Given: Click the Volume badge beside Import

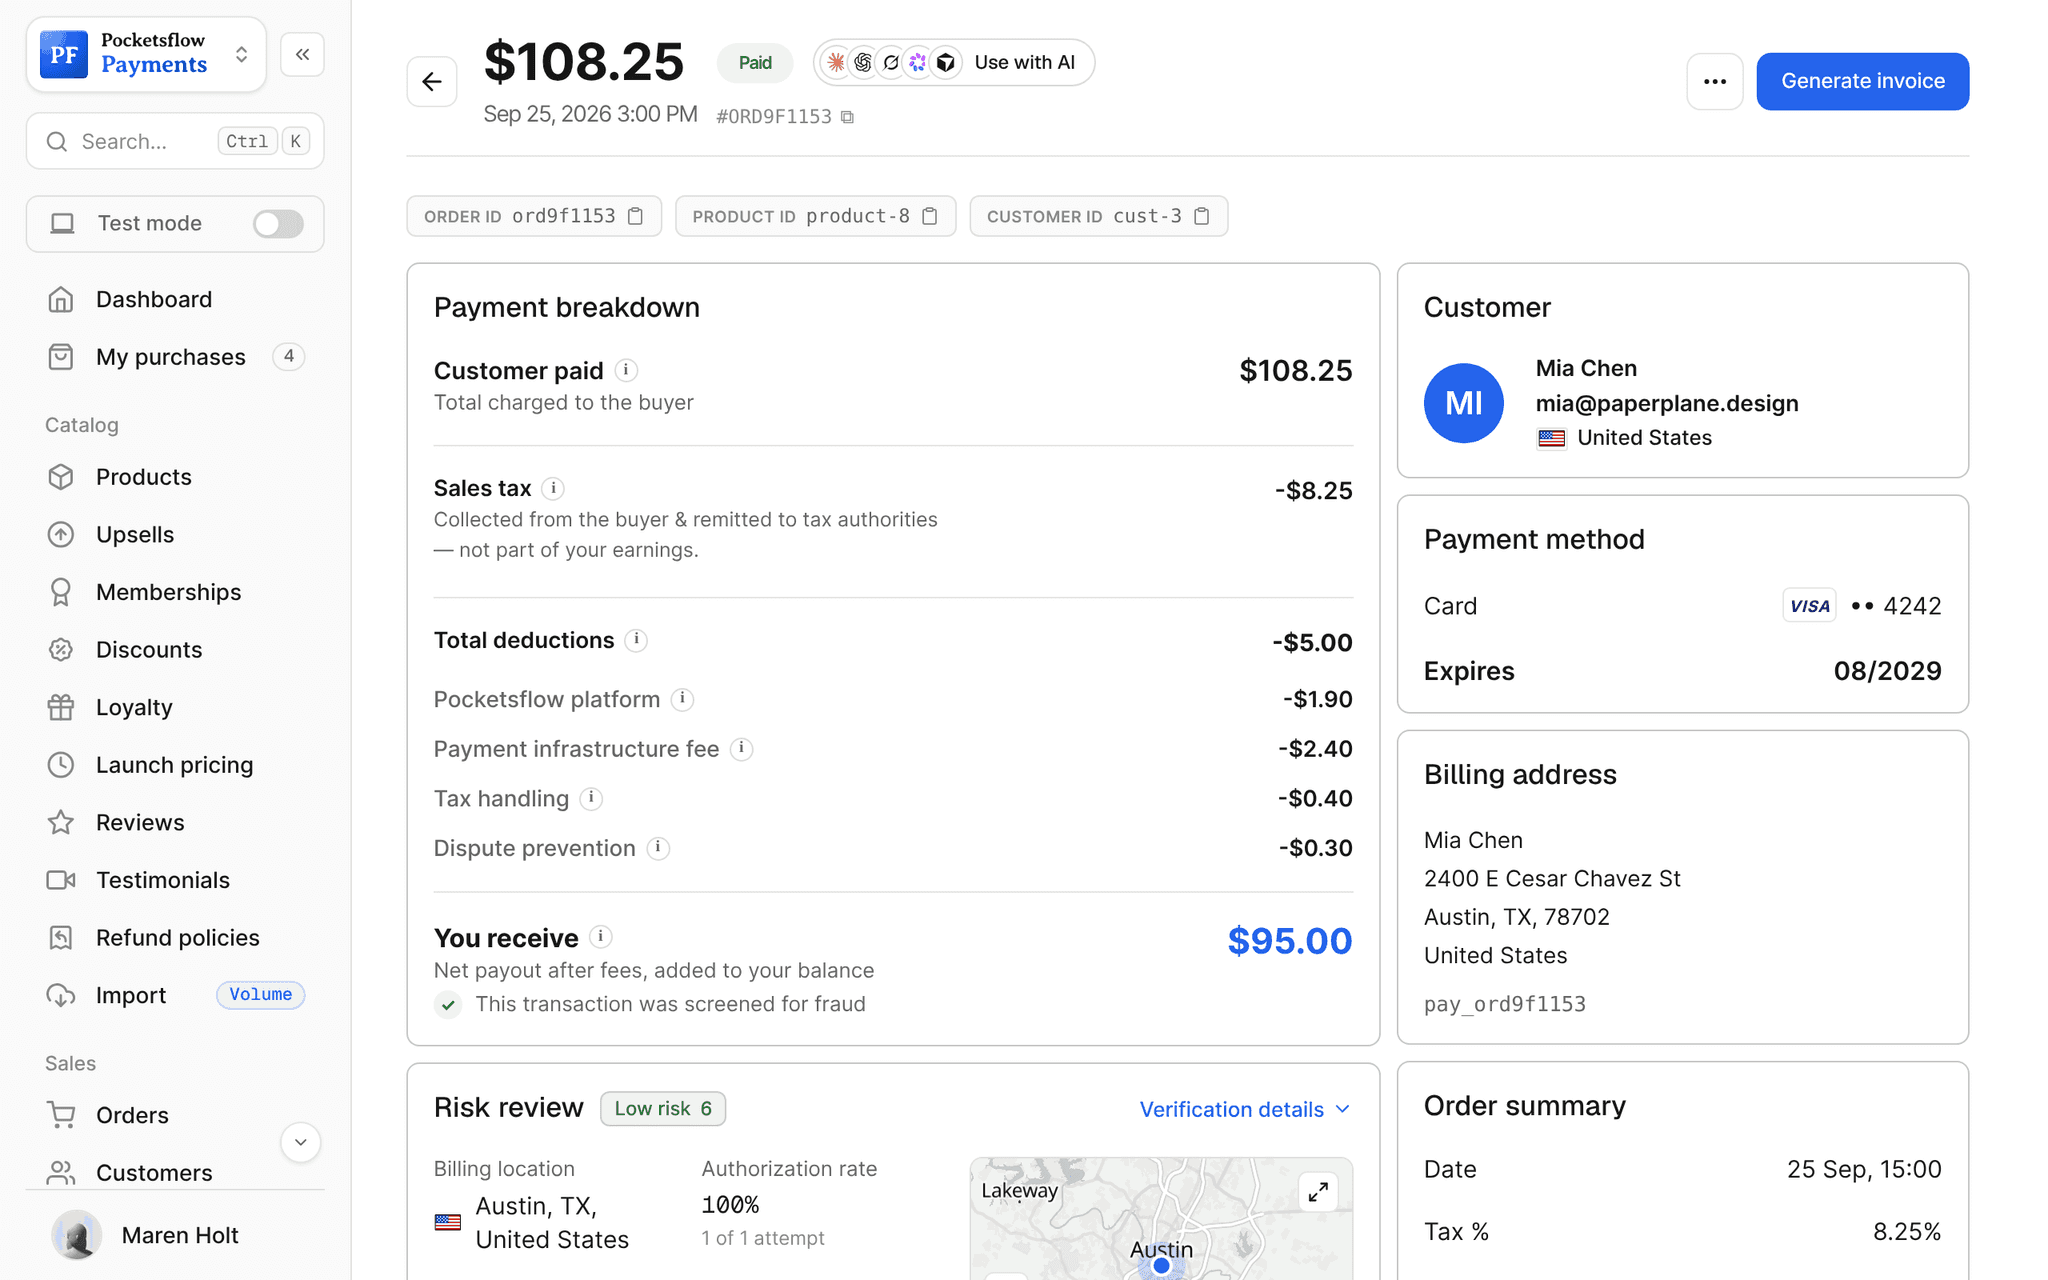Looking at the screenshot, I should 261,995.
